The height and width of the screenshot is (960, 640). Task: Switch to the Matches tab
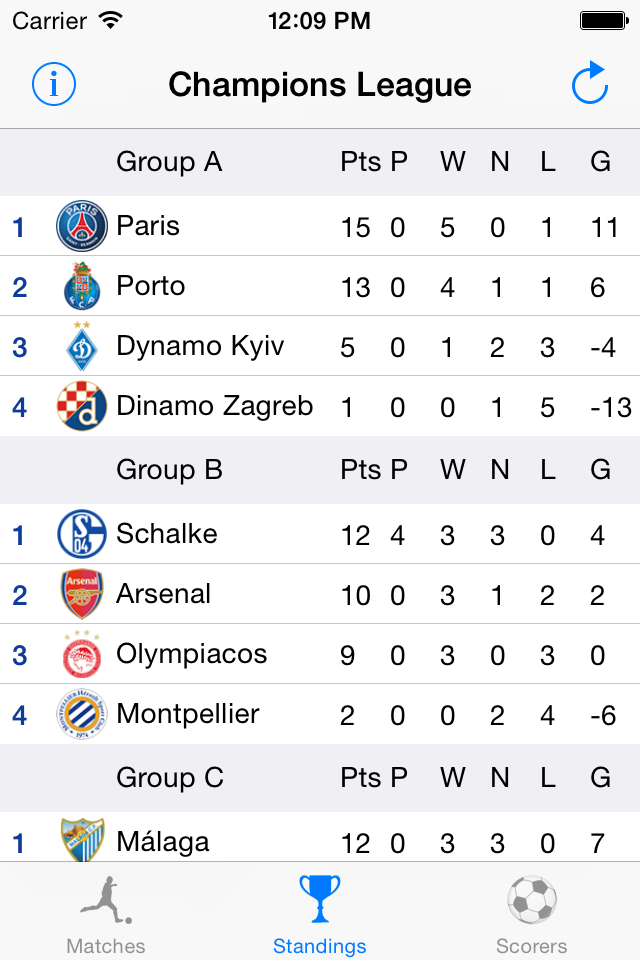[106, 915]
